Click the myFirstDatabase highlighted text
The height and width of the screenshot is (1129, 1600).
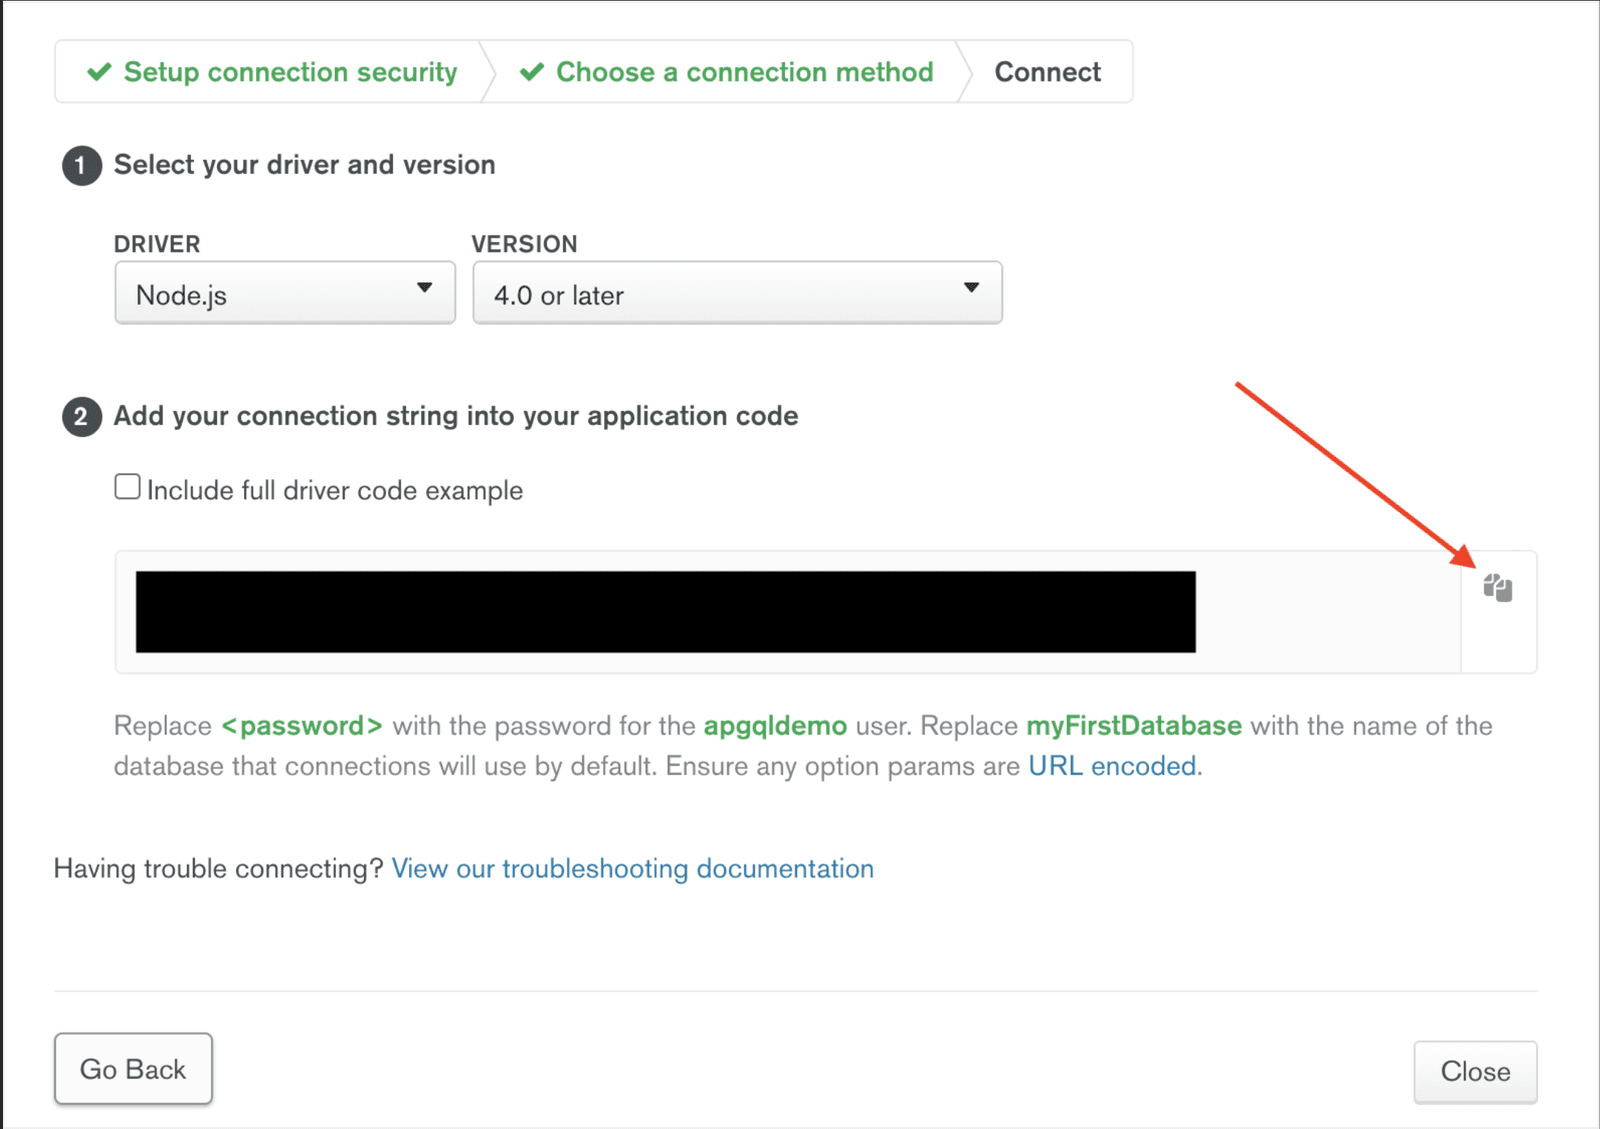tap(1134, 726)
